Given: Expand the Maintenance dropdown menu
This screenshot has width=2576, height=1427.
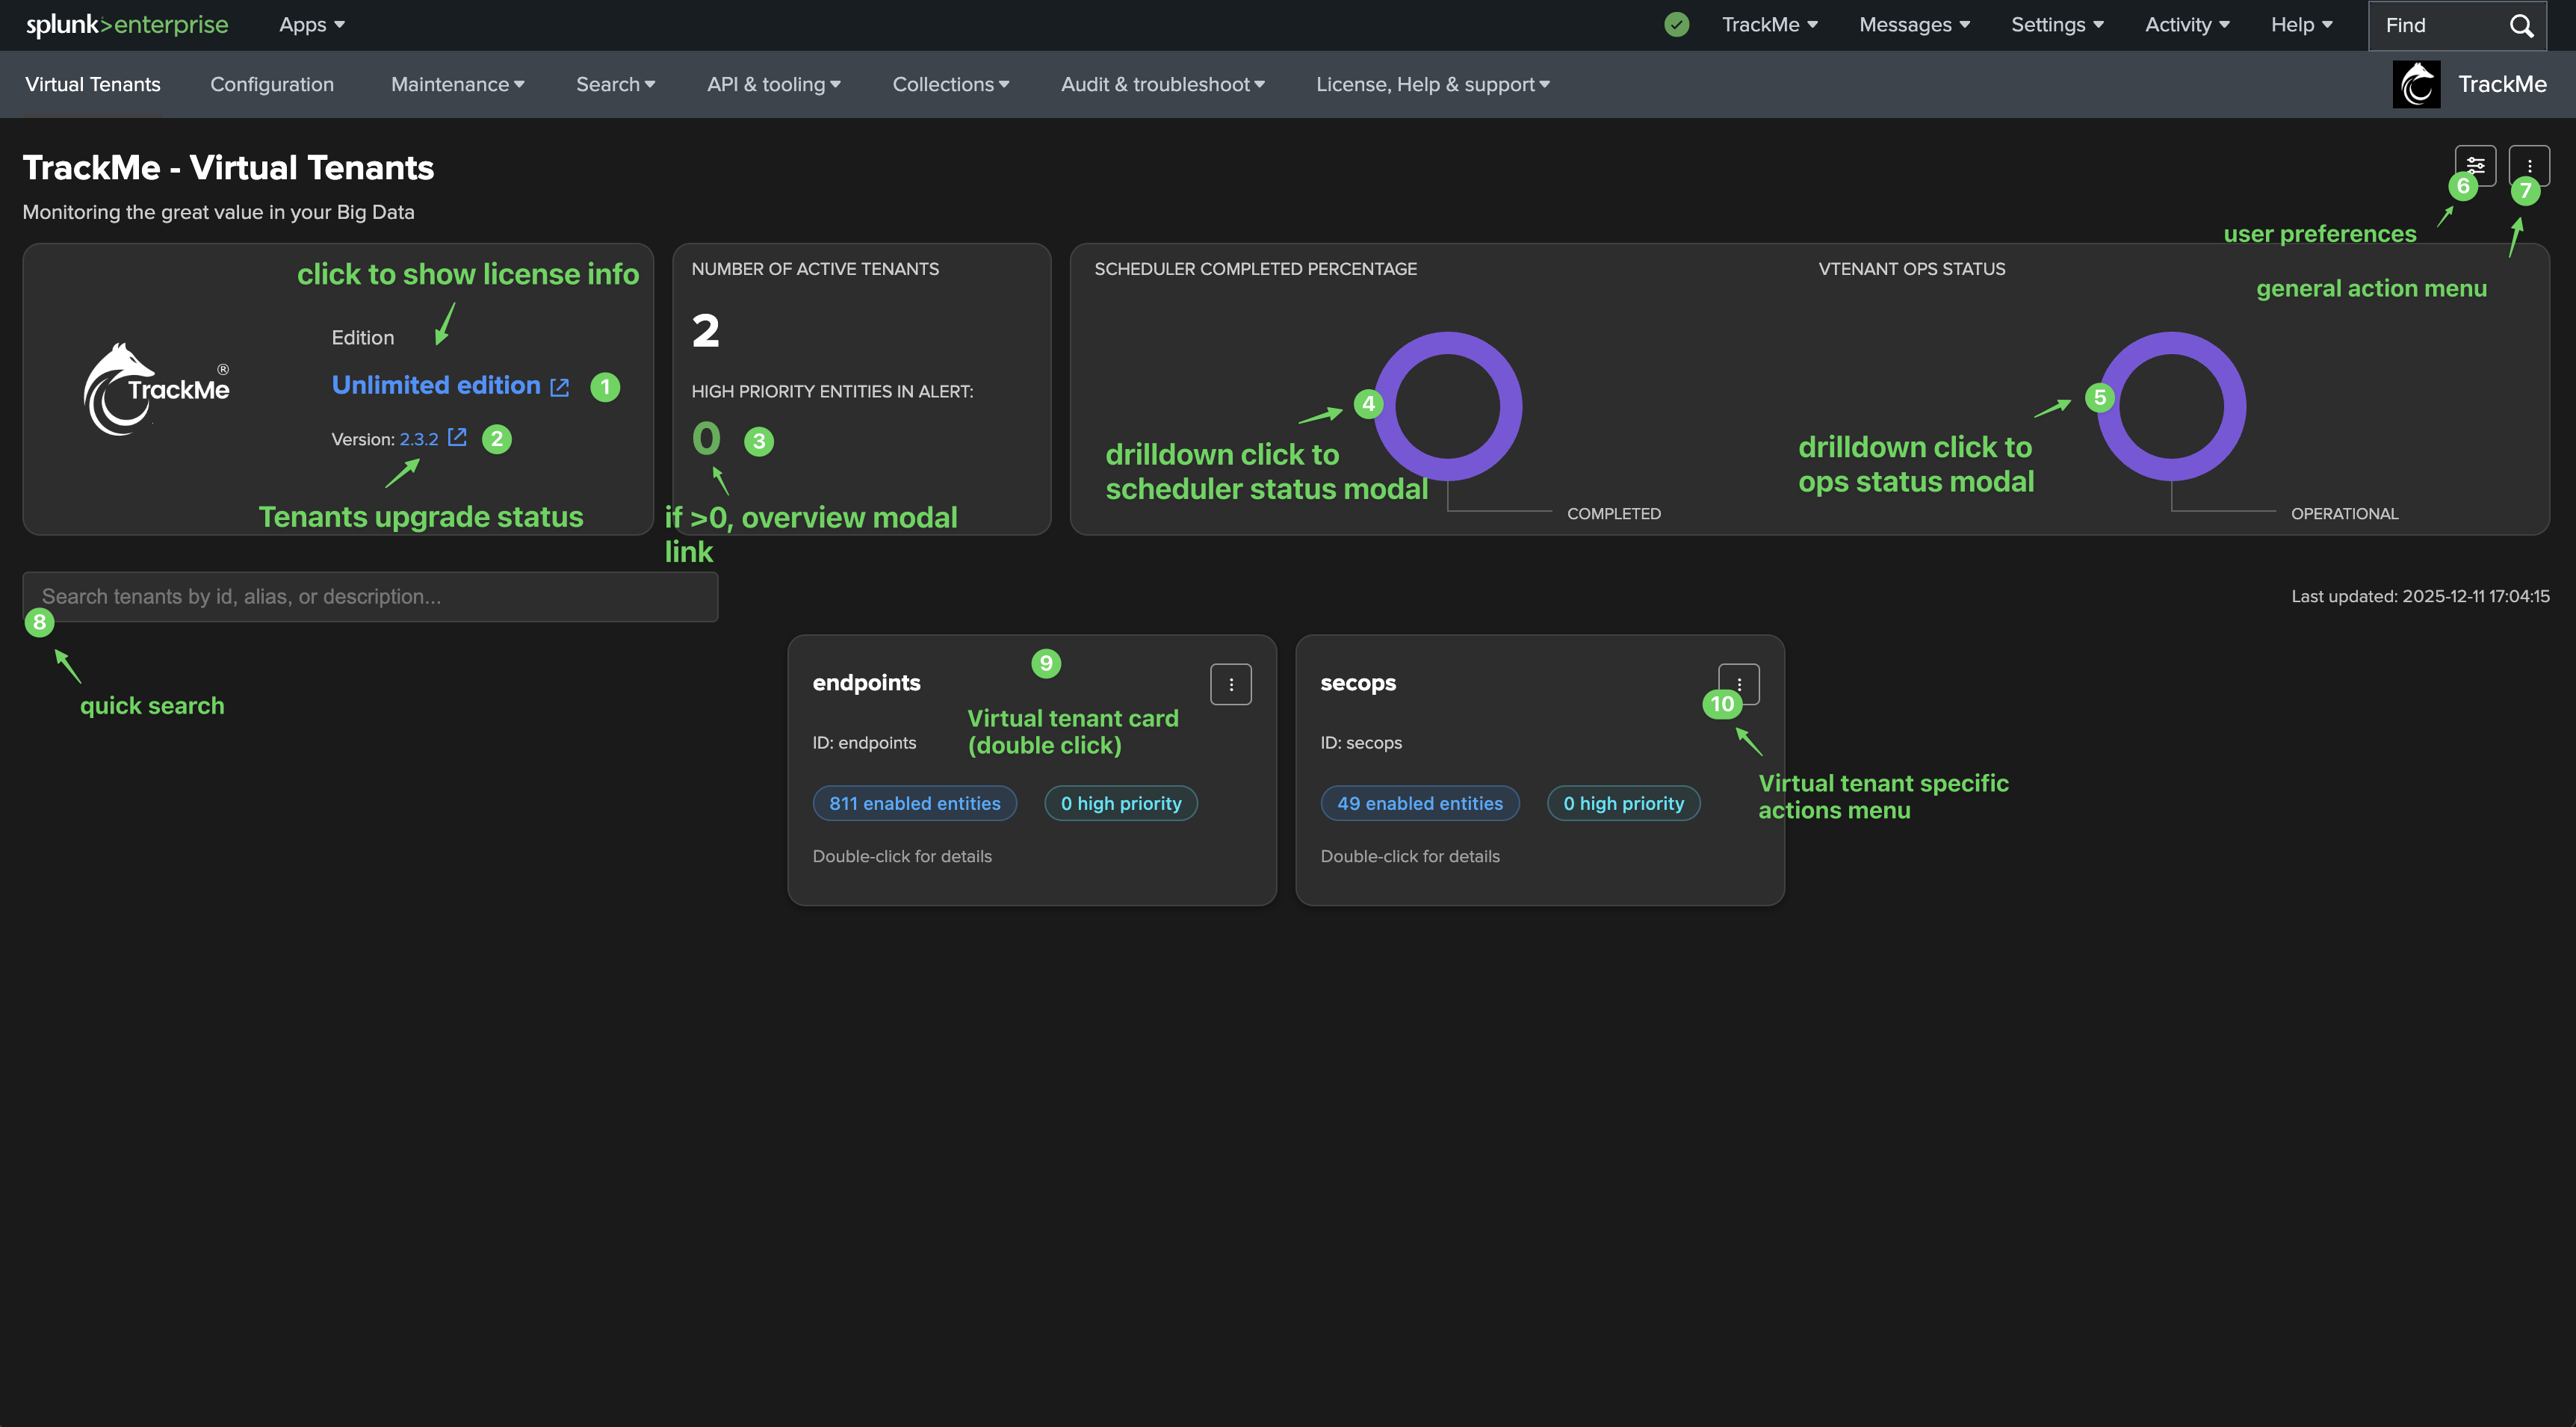Looking at the screenshot, I should coord(457,84).
